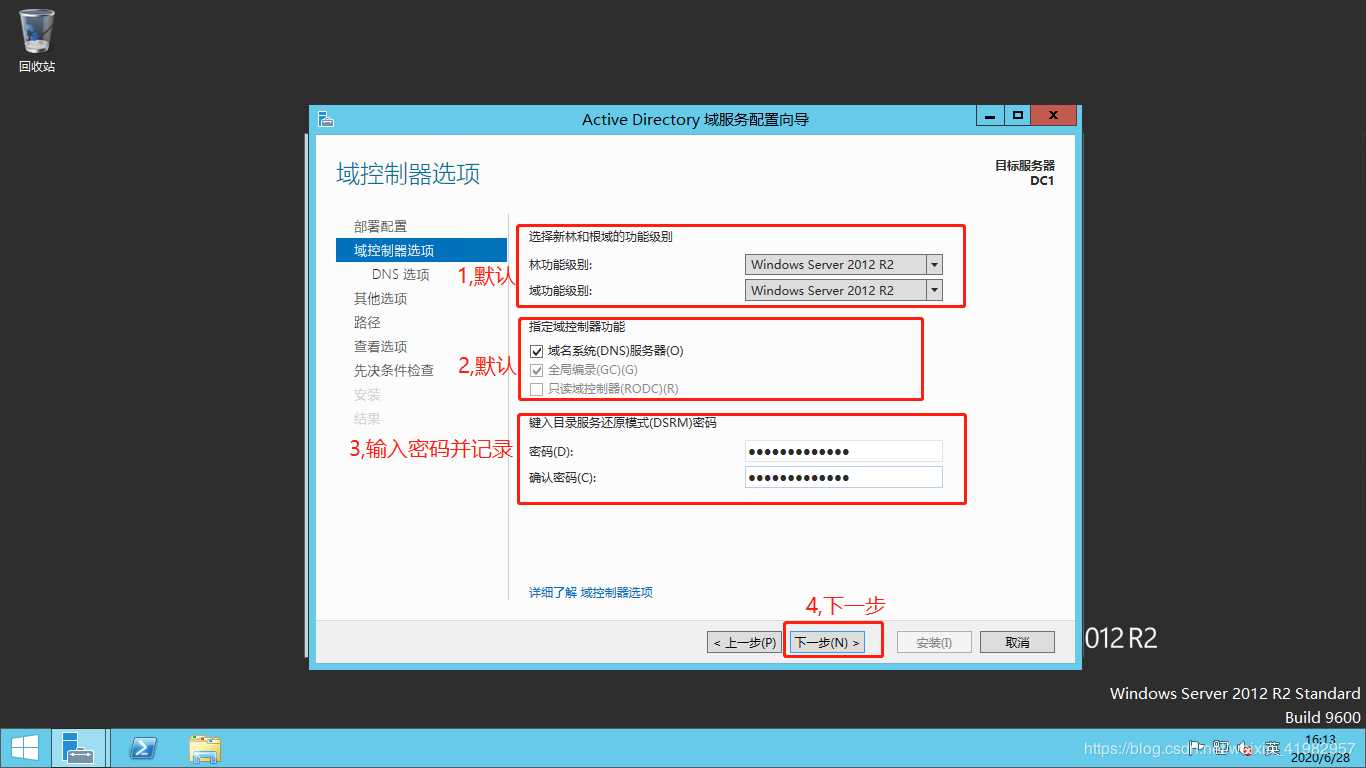Click the 上一步(P) back button
Screen dimensions: 1366x768
743,642
